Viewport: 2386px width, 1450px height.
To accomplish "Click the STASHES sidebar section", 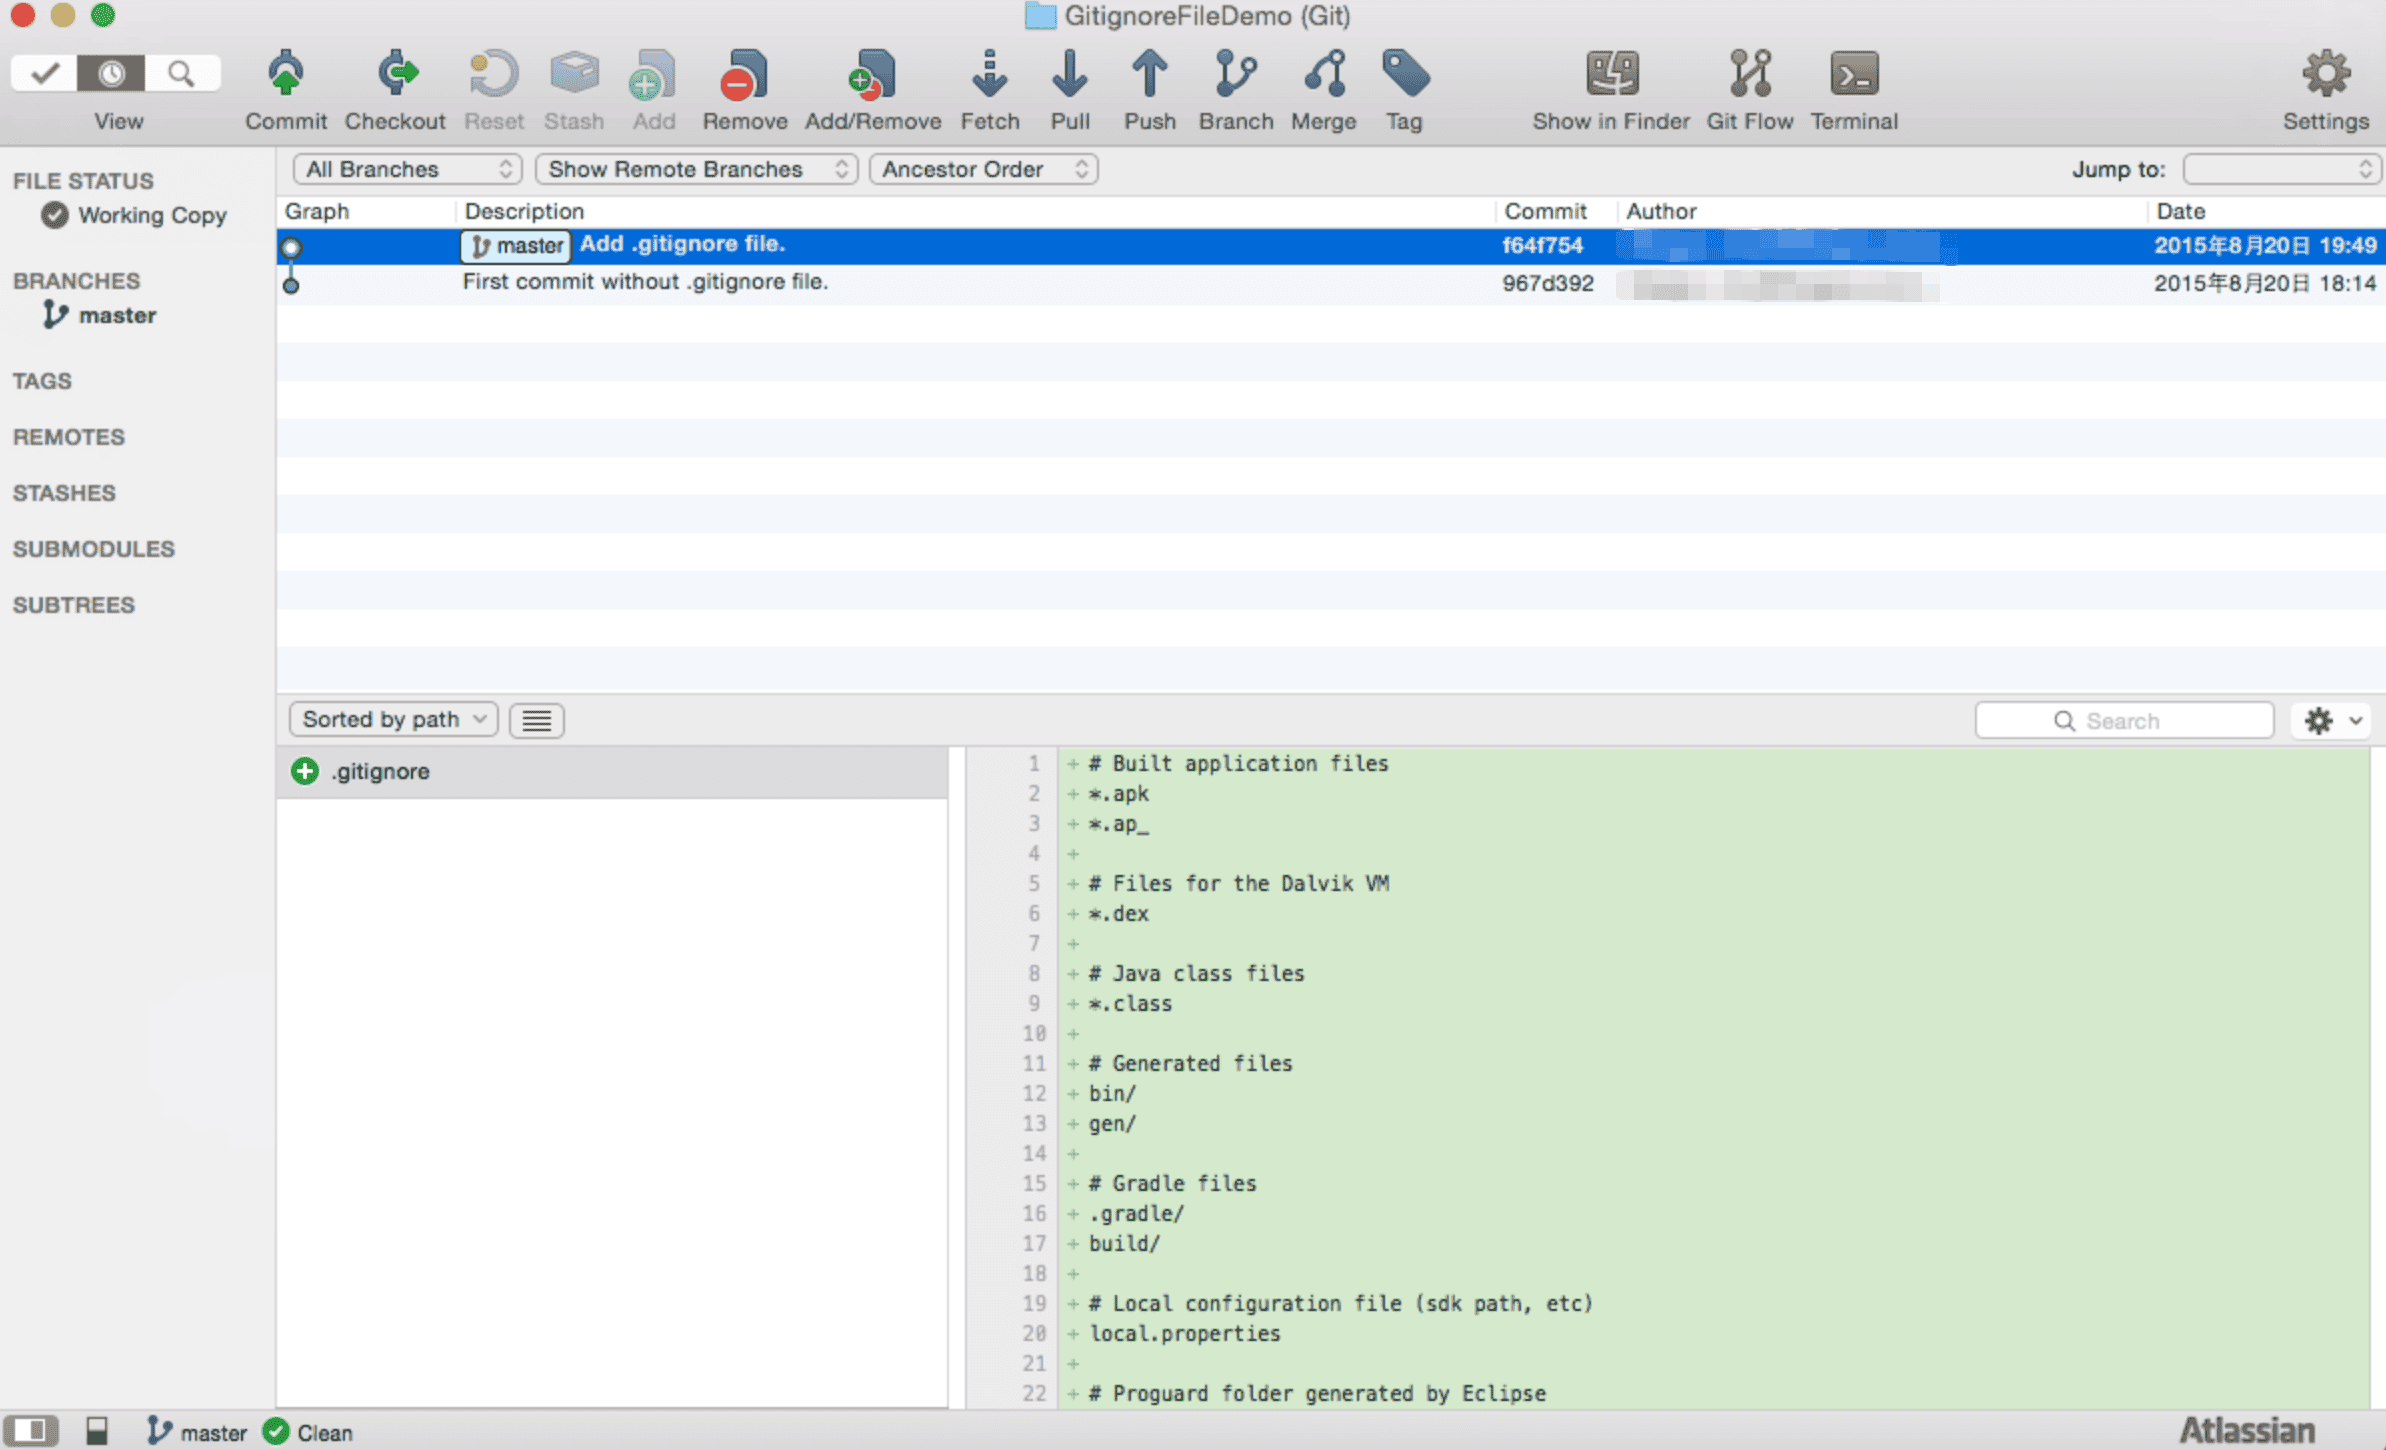I will 64,493.
